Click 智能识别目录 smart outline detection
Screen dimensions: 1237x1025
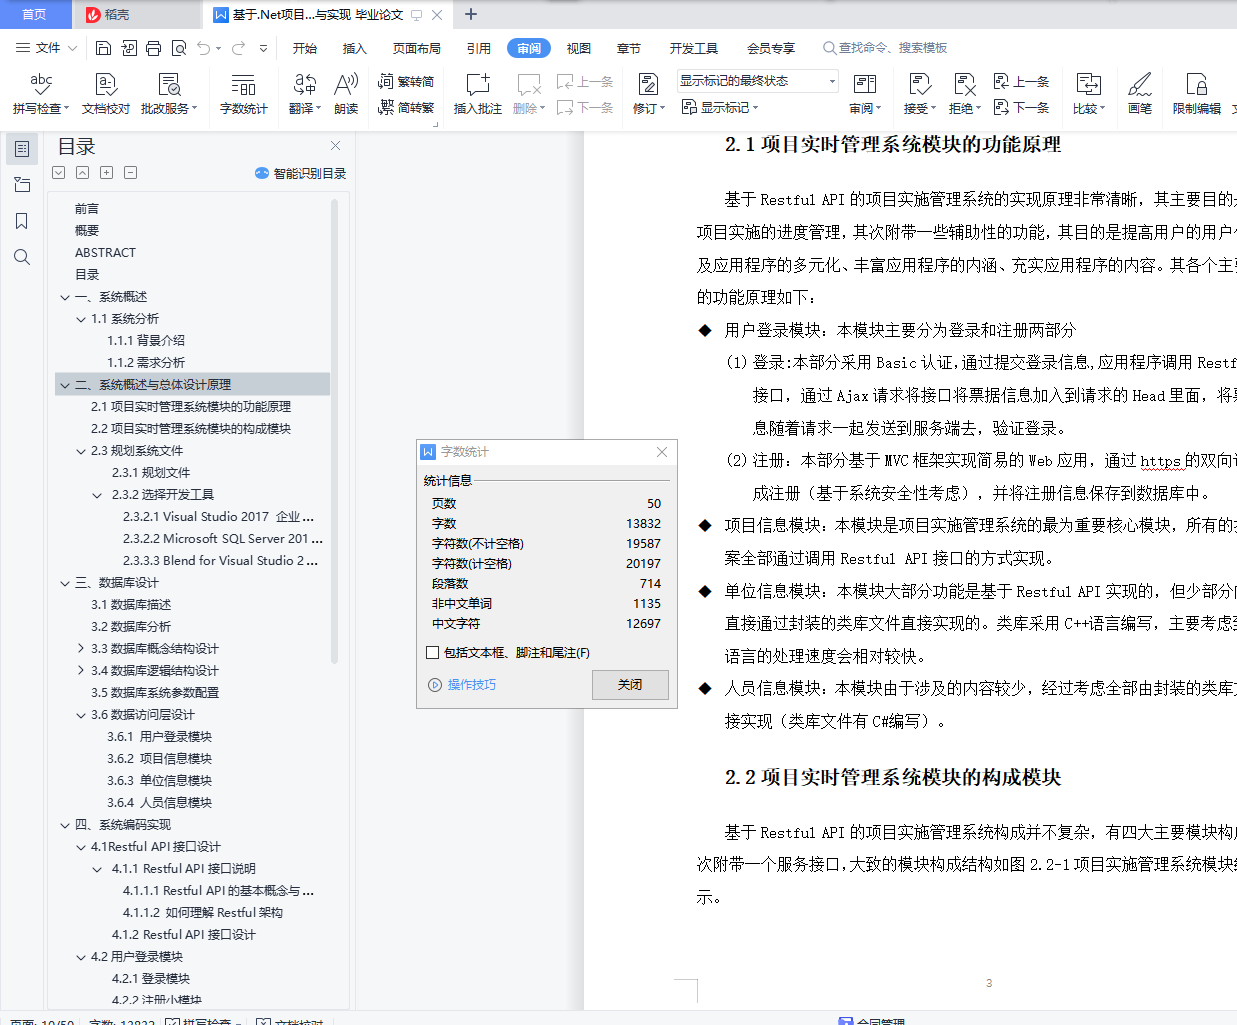pyautogui.click(x=300, y=173)
